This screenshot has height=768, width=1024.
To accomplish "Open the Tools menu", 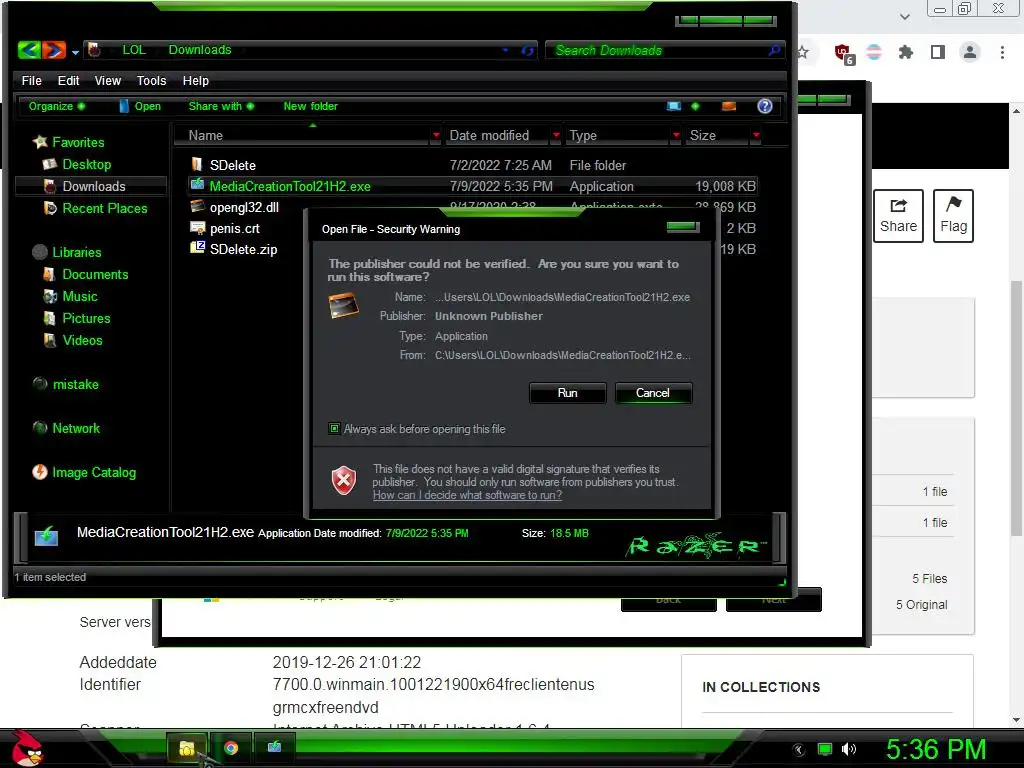I will pos(152,80).
